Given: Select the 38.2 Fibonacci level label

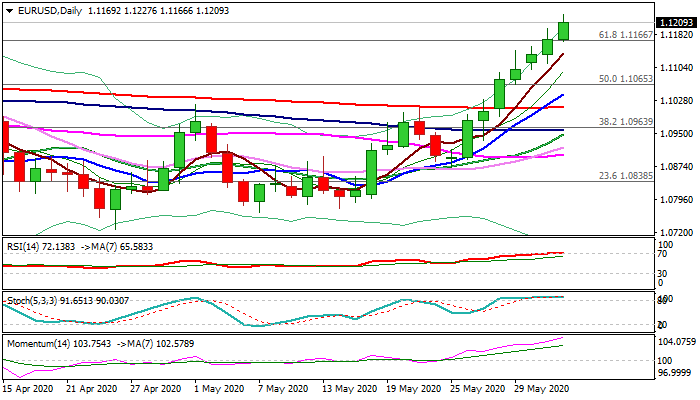Looking at the screenshot, I should [625, 121].
